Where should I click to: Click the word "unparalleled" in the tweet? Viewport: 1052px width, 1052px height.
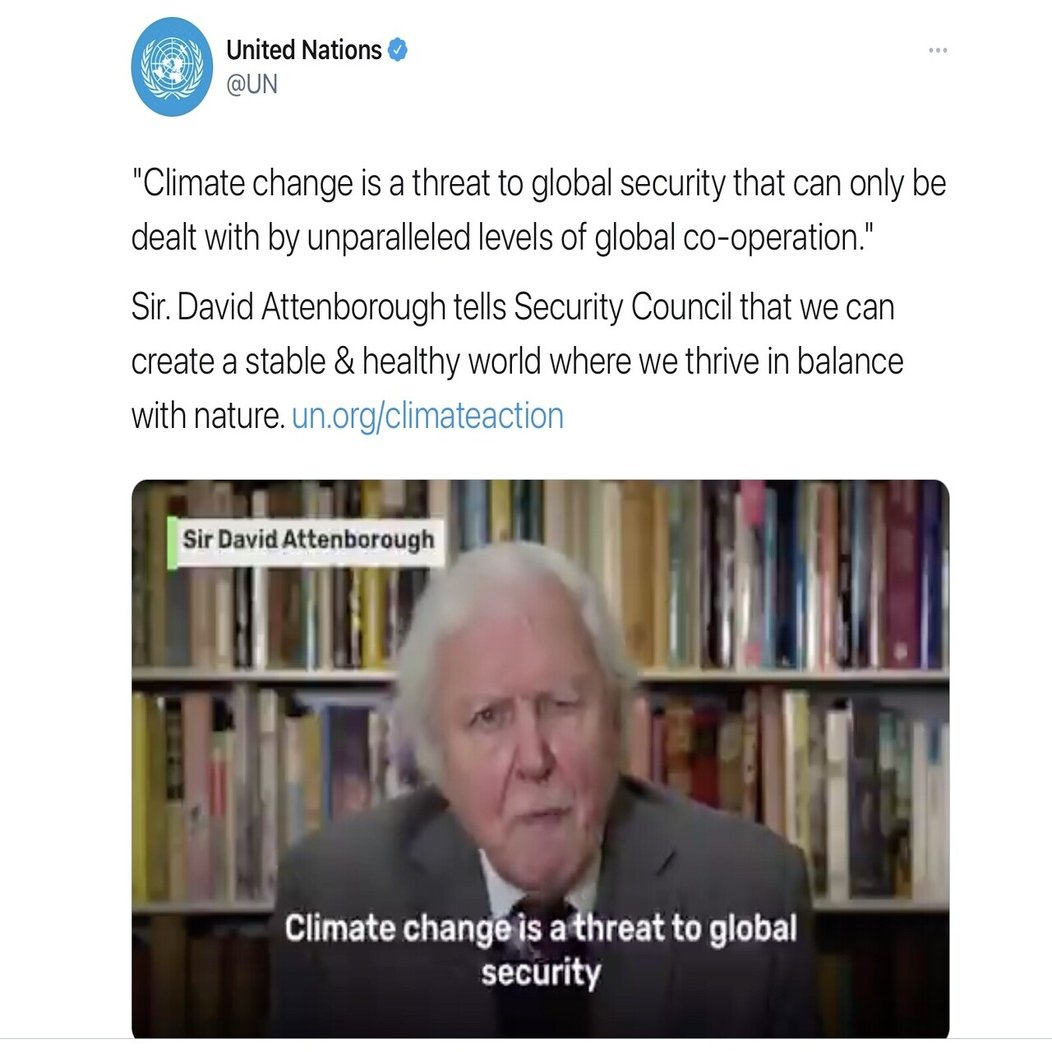point(389,238)
